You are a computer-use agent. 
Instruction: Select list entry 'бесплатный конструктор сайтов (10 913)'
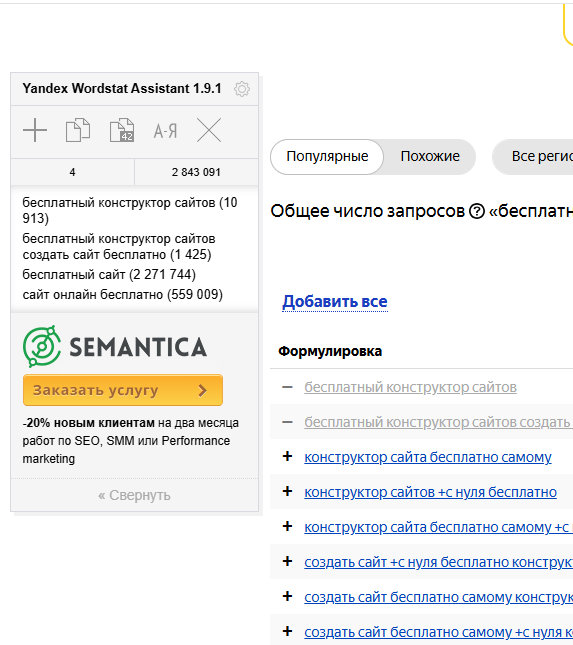point(130,210)
